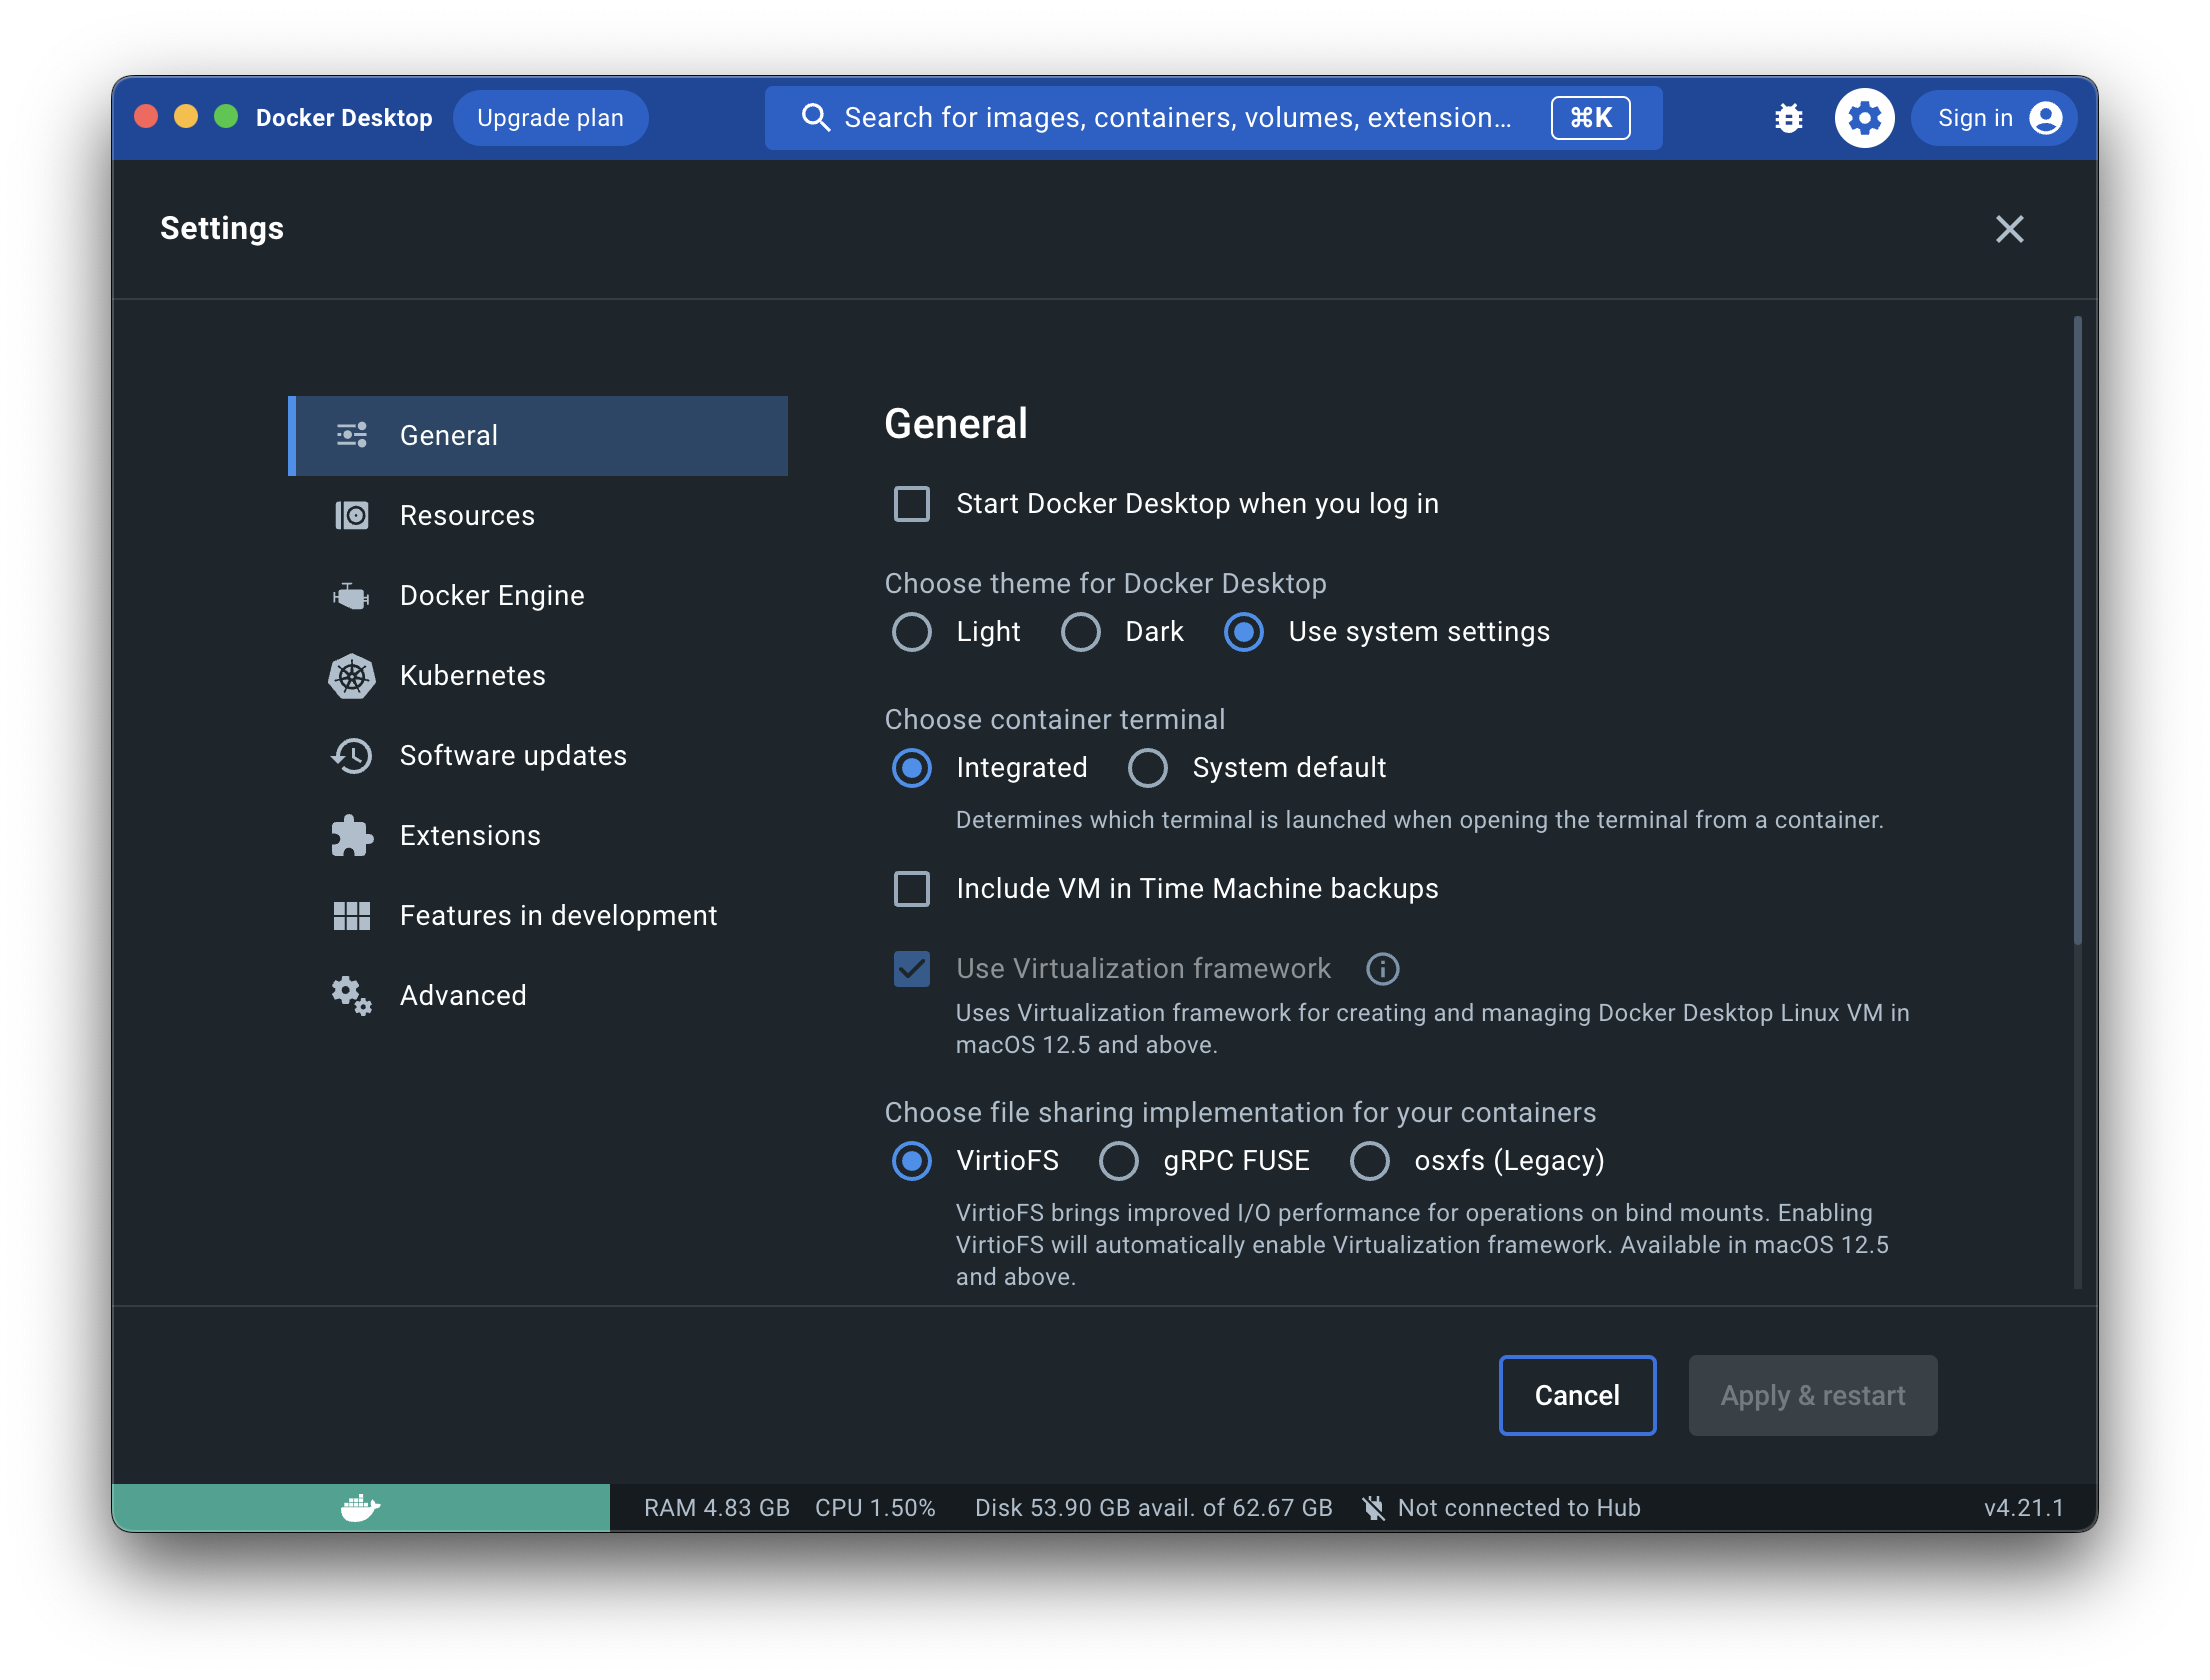The height and width of the screenshot is (1680, 2210).
Task: Select Use system settings theme option
Action: (1244, 632)
